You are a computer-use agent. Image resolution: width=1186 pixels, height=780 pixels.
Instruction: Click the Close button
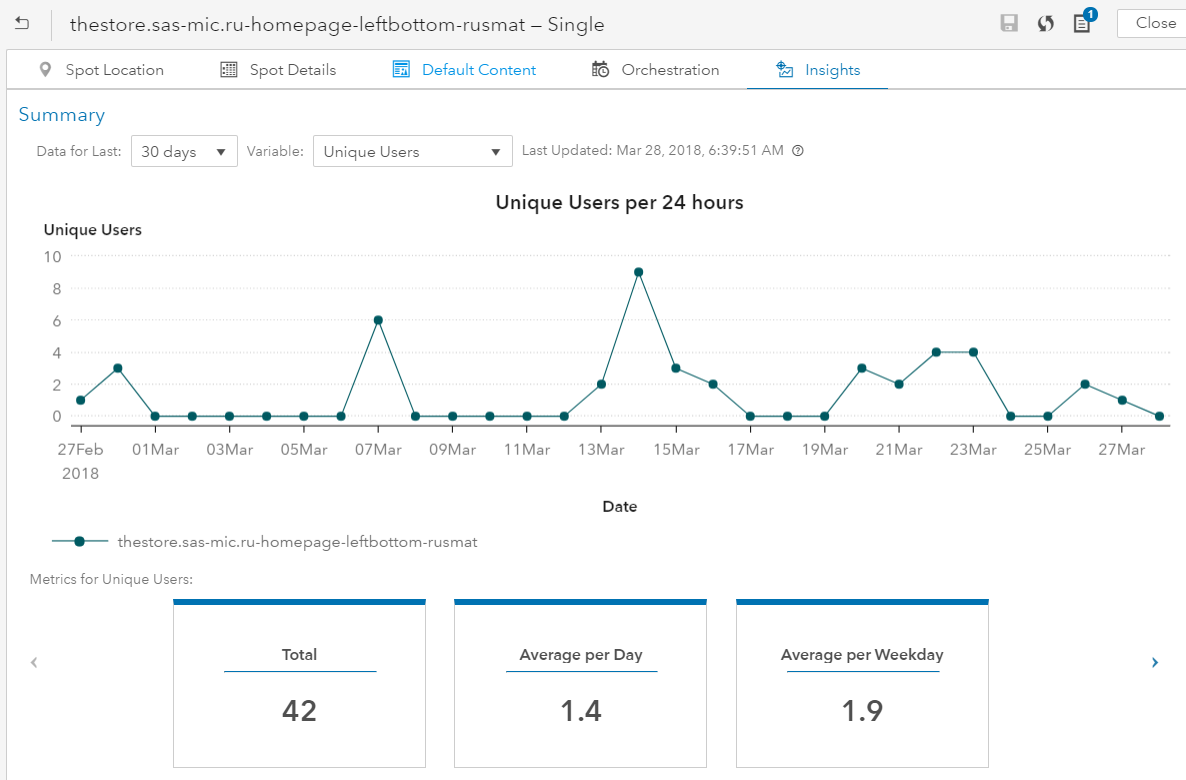(1155, 23)
